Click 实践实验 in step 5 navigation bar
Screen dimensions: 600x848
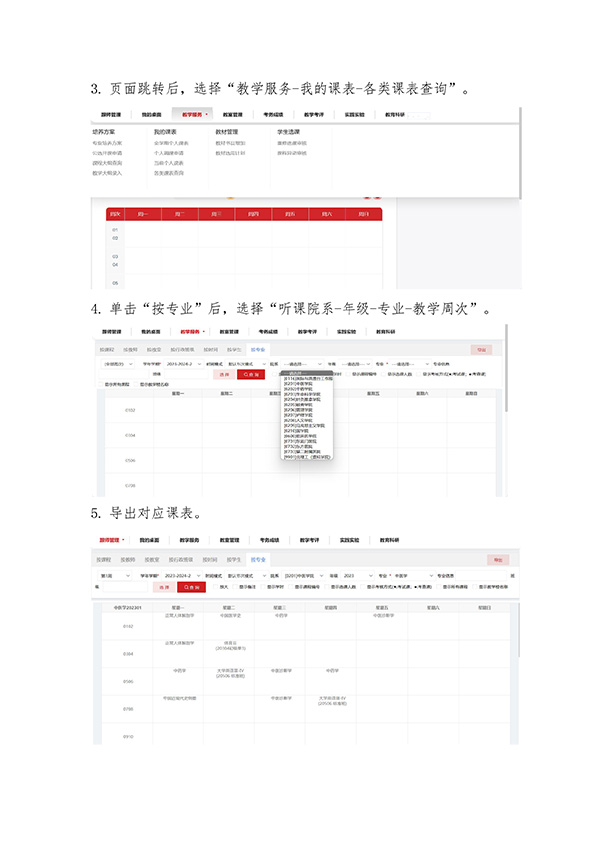pyautogui.click(x=350, y=540)
